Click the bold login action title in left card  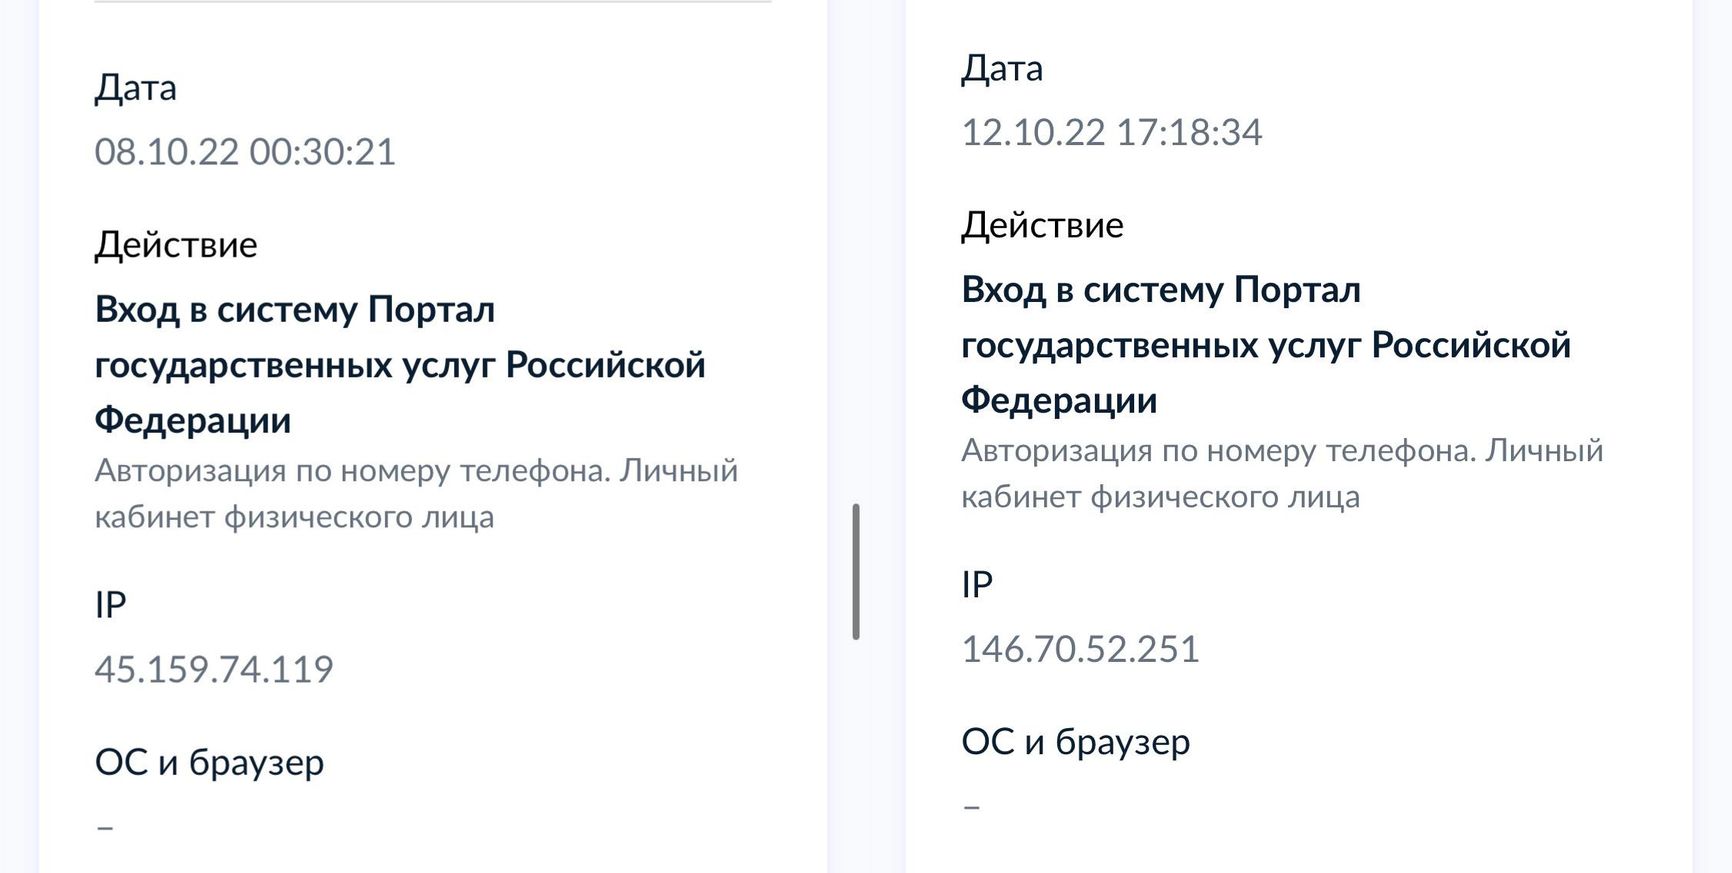pos(399,364)
